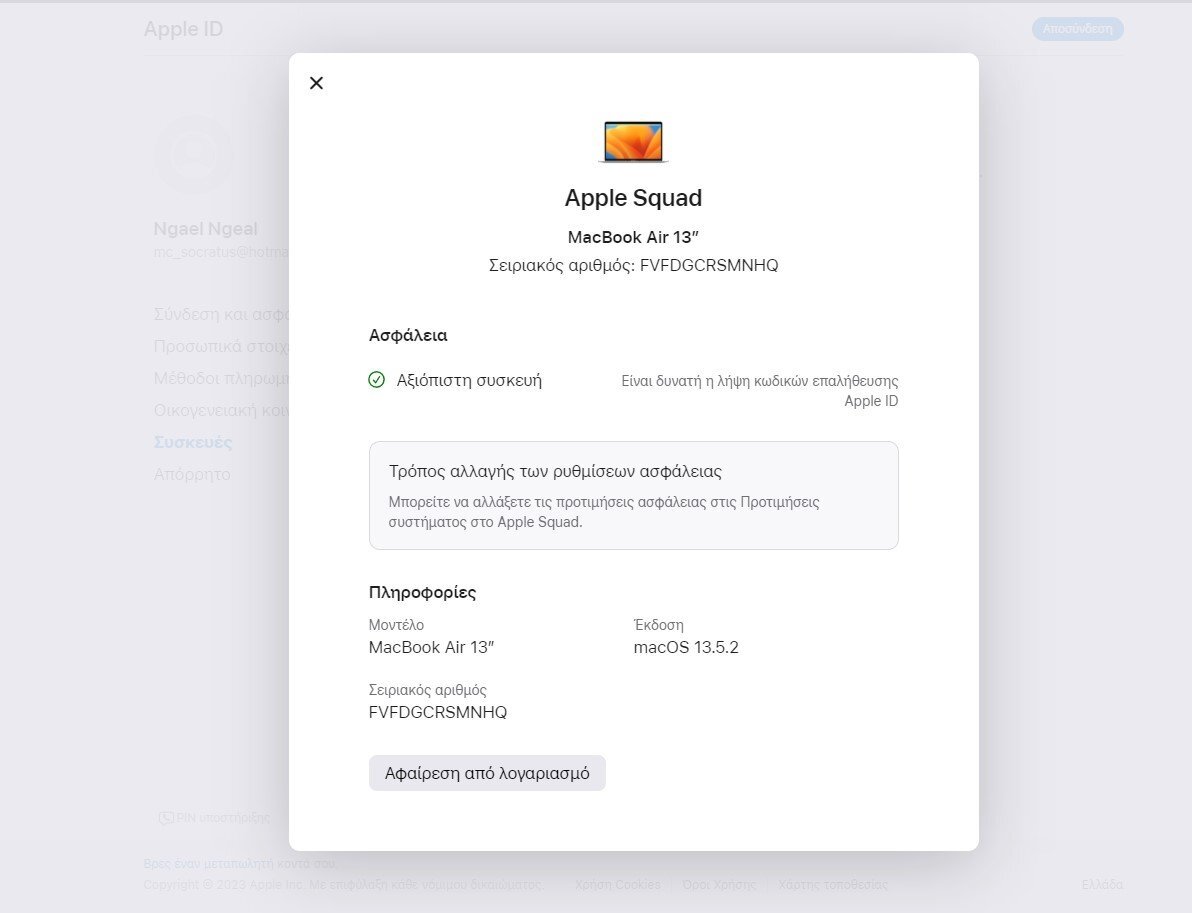Open the Προσωπικά στοιχεία sidebar item
Image resolution: width=1192 pixels, height=913 pixels.
[221, 347]
